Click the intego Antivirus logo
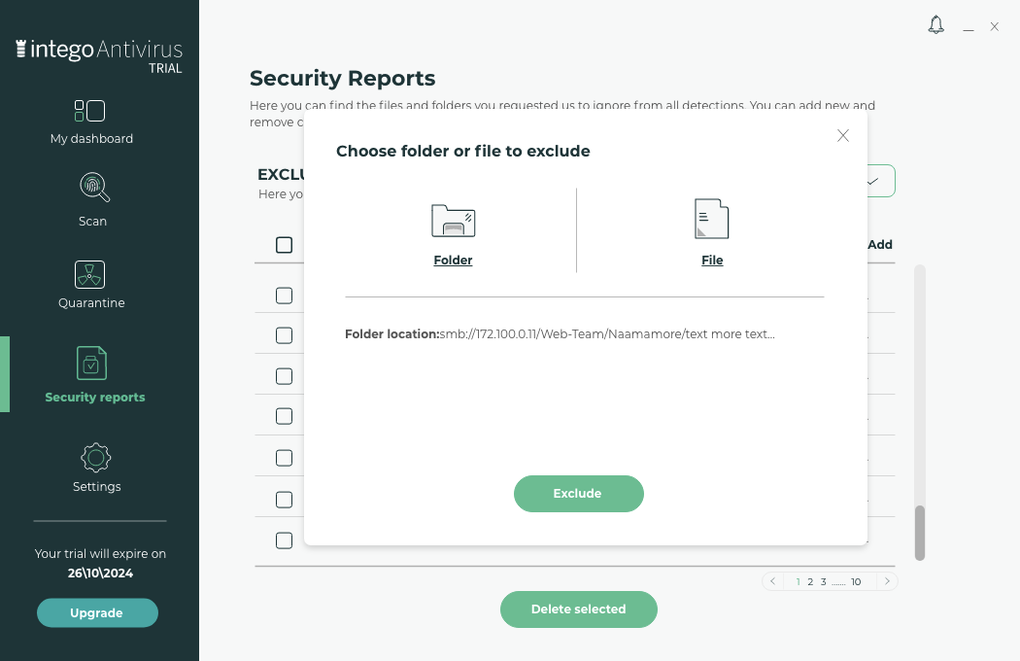This screenshot has height=661, width=1020. point(99,56)
